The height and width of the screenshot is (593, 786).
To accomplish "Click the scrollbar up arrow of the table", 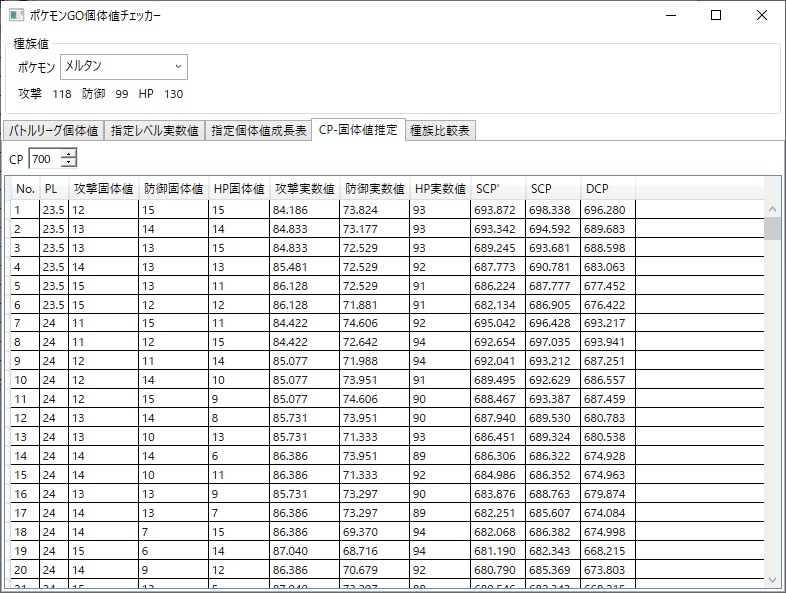I will pos(772,209).
